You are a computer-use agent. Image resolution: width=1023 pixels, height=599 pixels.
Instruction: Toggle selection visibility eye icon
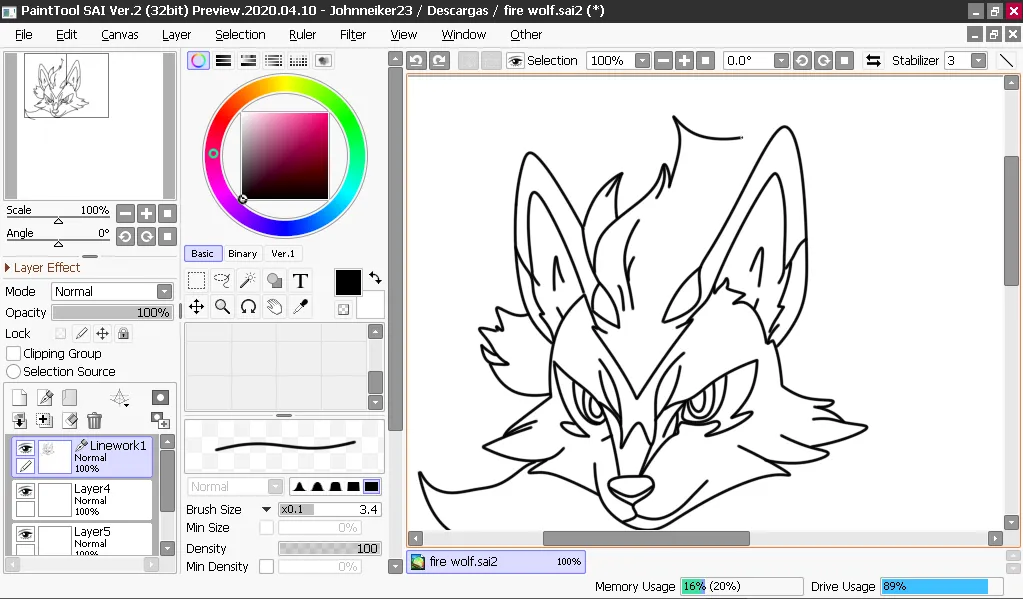click(515, 61)
